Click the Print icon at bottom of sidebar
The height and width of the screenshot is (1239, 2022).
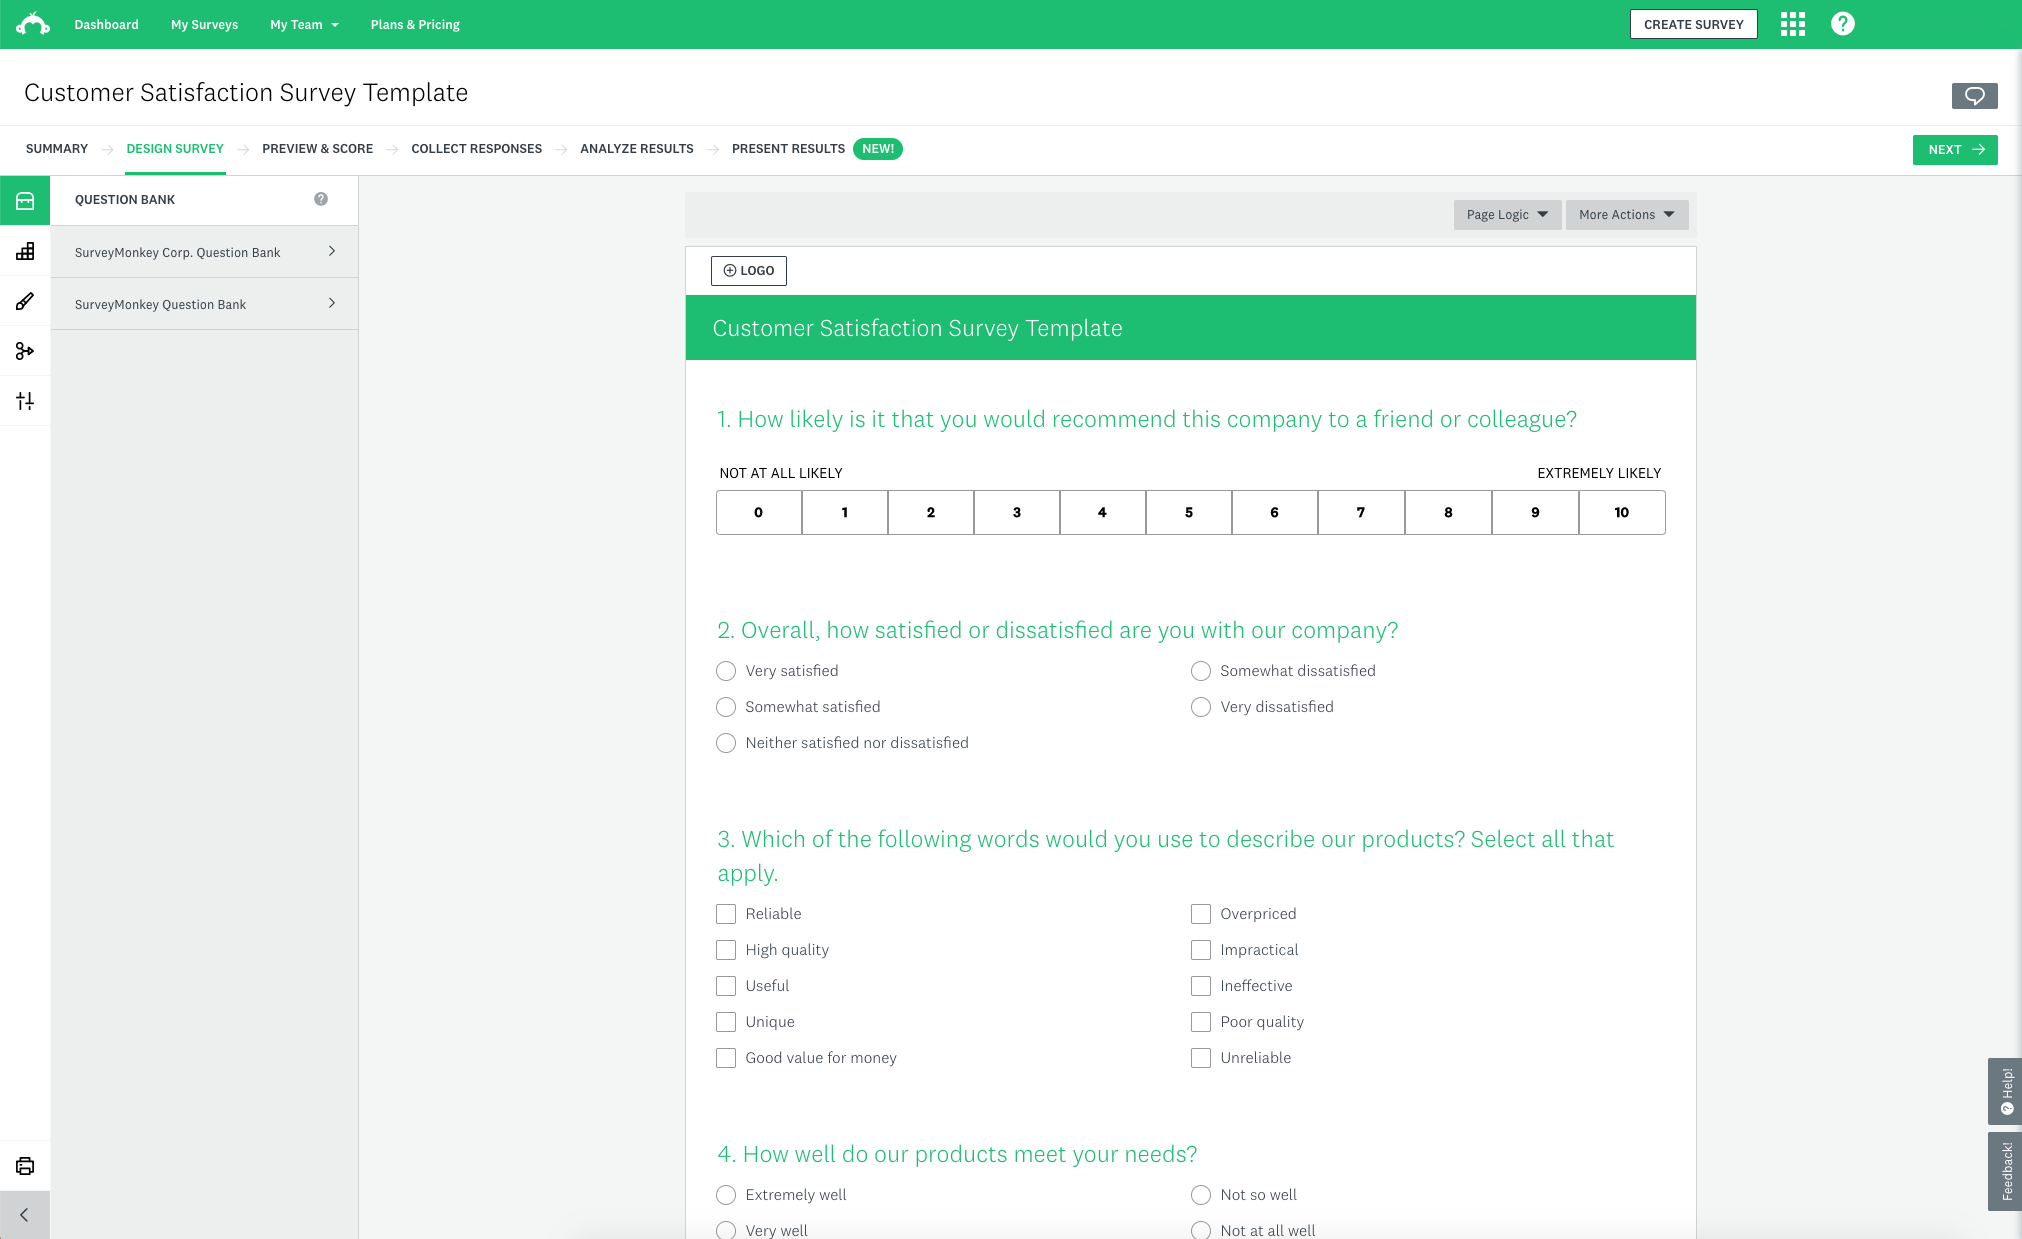25,1165
